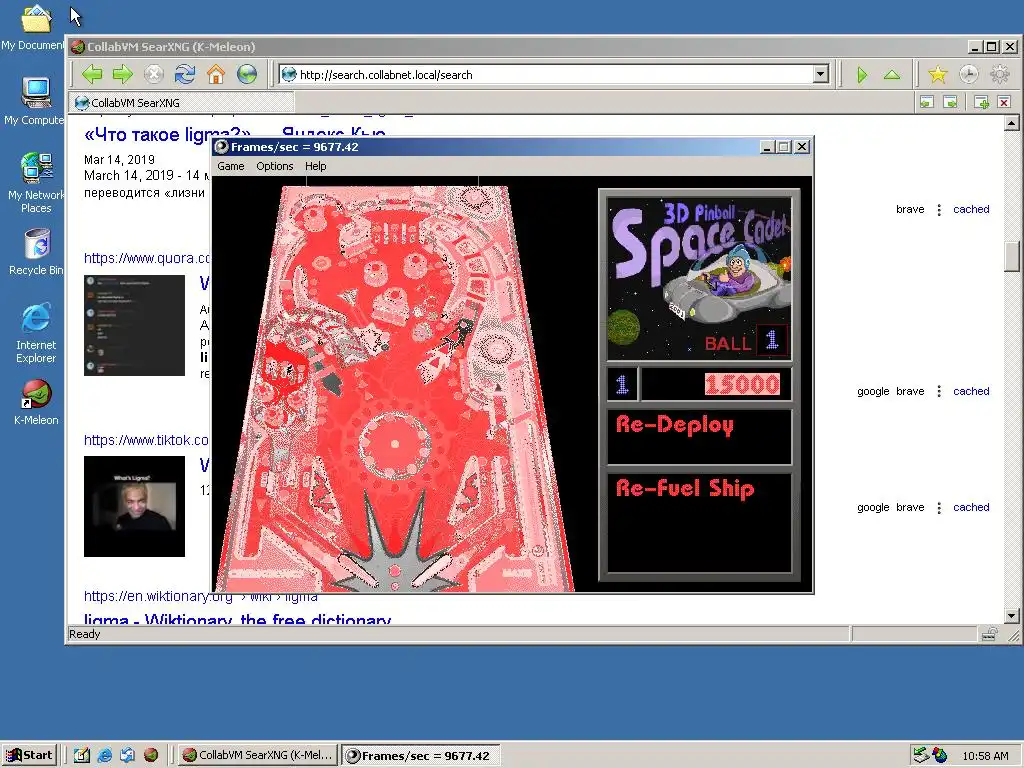1024x768 pixels.
Task: Go forward with the green right arrow
Action: [123, 74]
